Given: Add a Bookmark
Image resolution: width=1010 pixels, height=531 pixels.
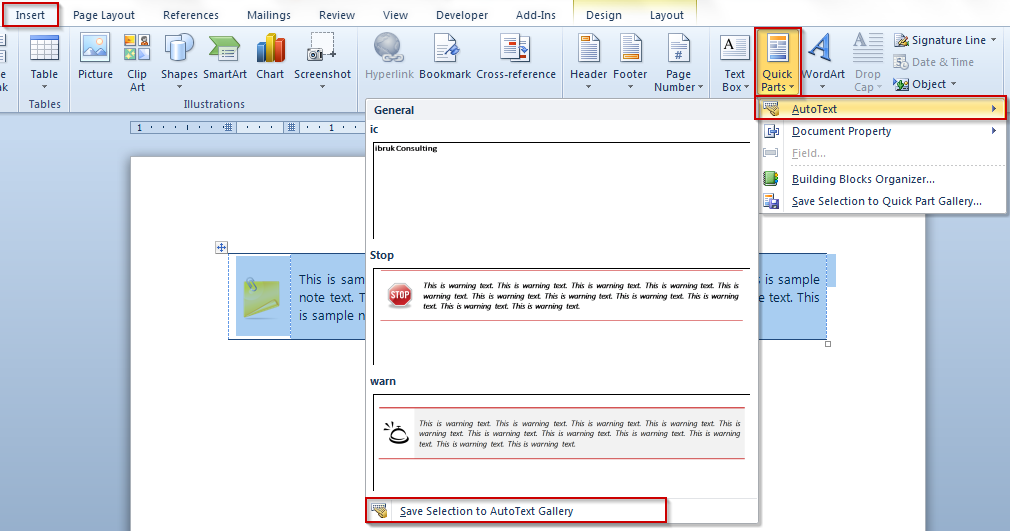Looking at the screenshot, I should tap(445, 58).
